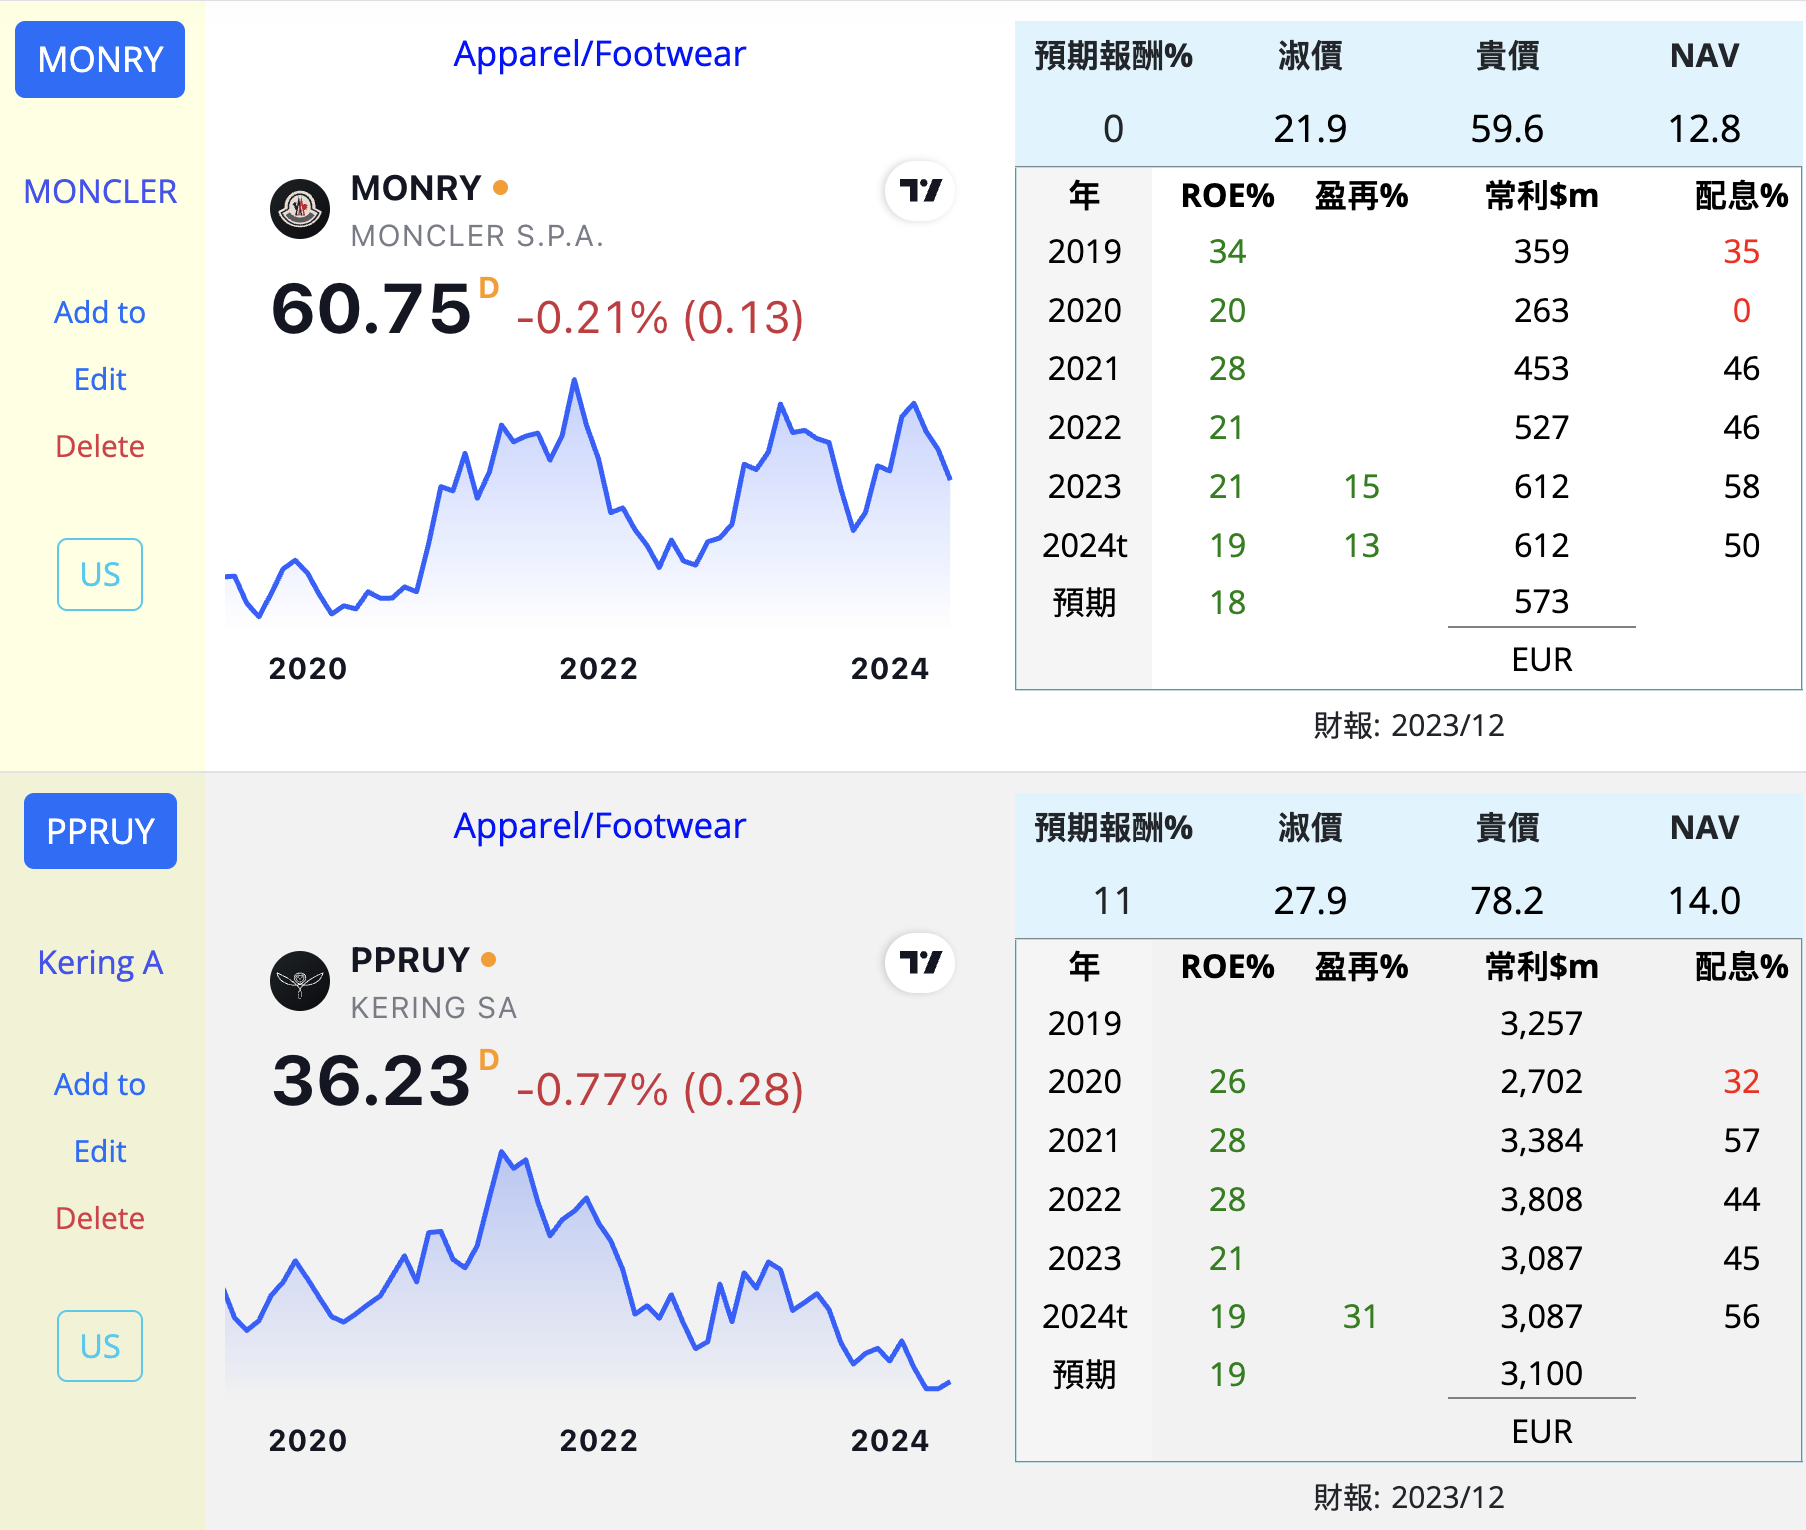The width and height of the screenshot is (1806, 1530).
Task: Click PPRUY 淑價 value 27.9
Action: coord(1310,901)
